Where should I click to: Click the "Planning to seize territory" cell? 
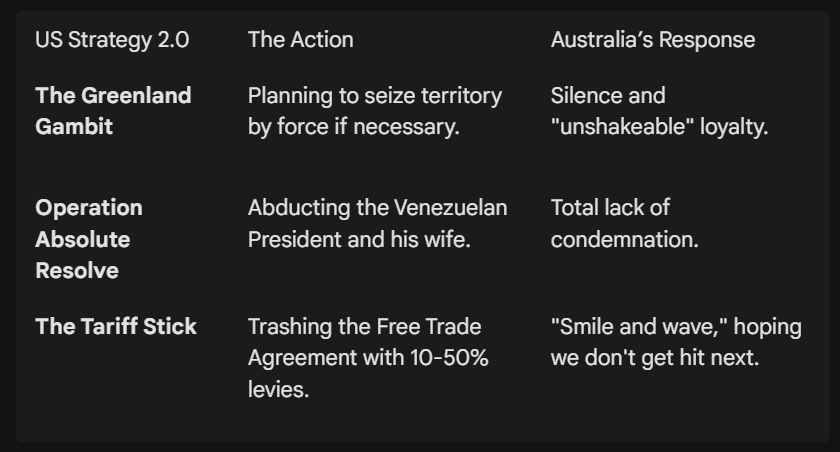pyautogui.click(x=375, y=111)
